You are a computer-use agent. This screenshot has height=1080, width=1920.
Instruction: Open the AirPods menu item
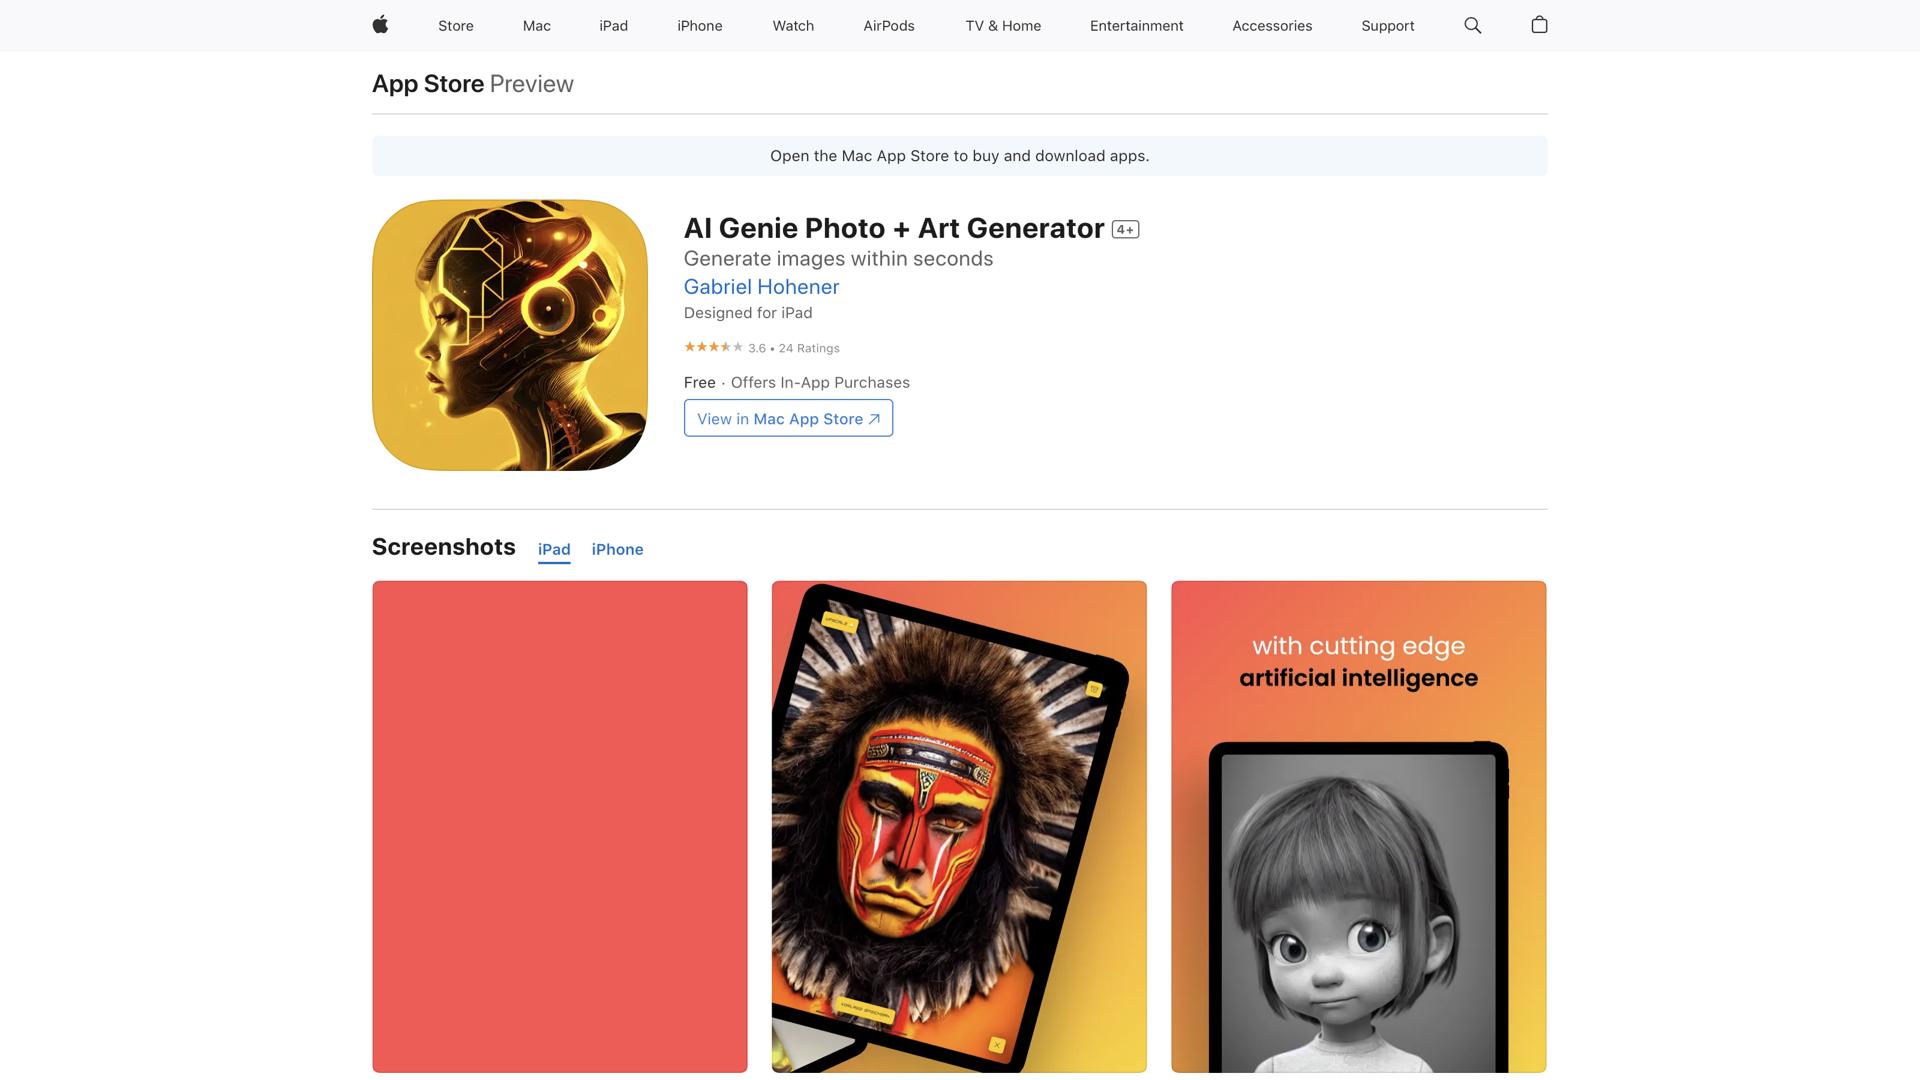coord(889,26)
